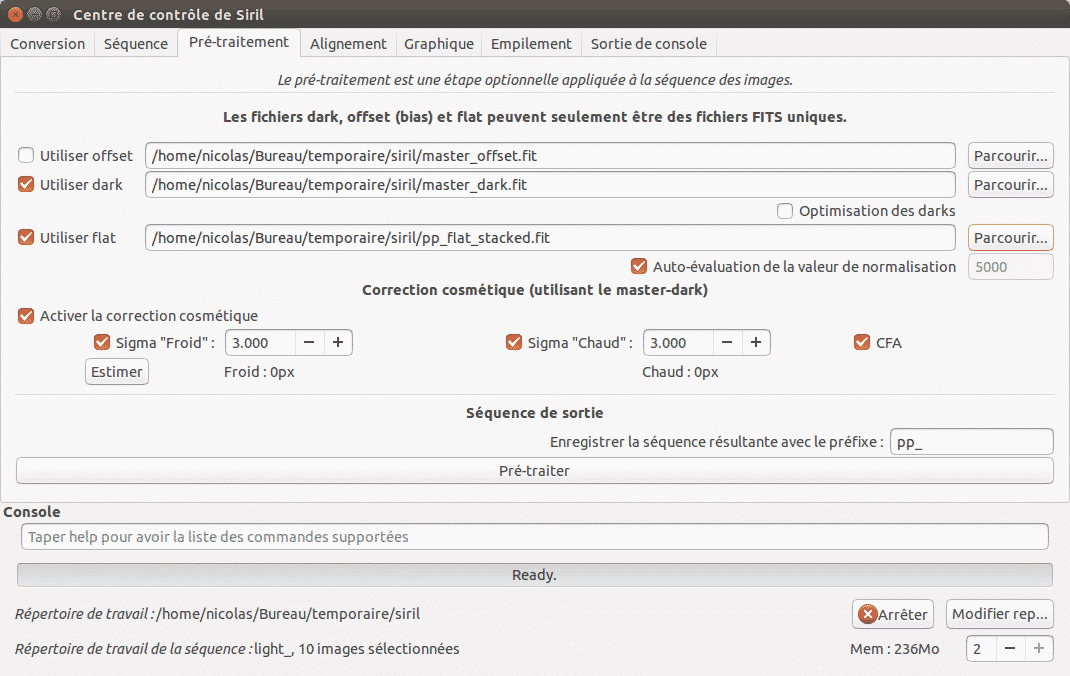Click the Sigma Froid value field

261,342
